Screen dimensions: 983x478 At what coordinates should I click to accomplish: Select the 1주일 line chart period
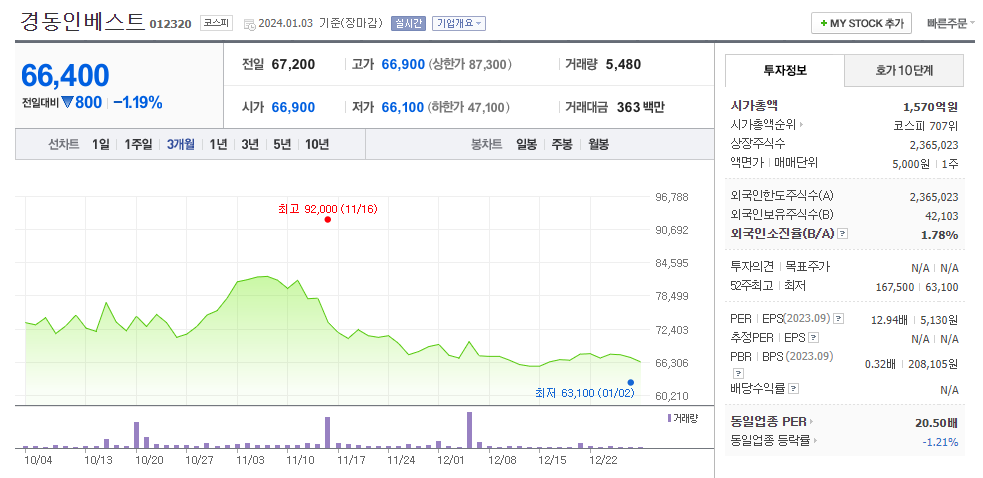click(x=138, y=144)
